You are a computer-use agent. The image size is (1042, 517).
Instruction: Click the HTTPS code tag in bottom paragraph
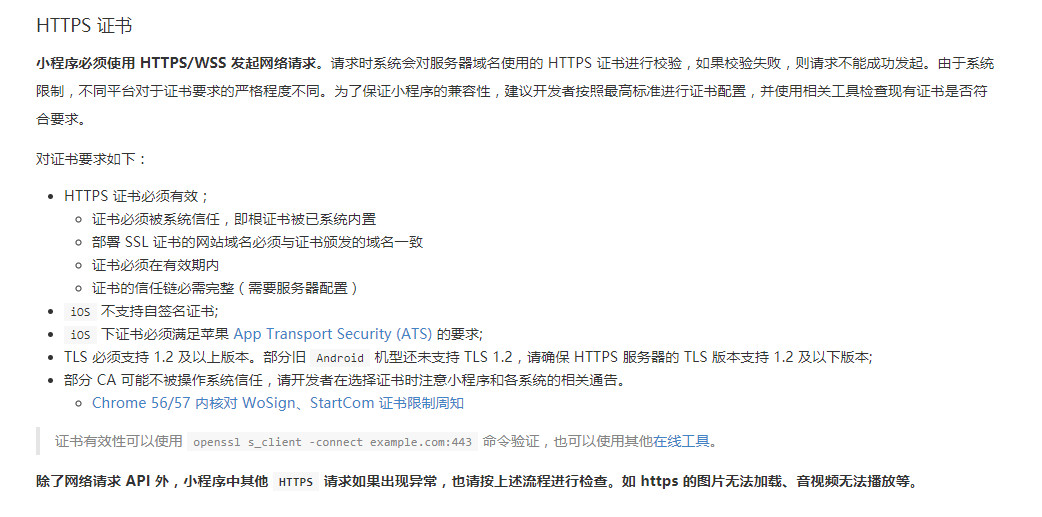(x=296, y=482)
